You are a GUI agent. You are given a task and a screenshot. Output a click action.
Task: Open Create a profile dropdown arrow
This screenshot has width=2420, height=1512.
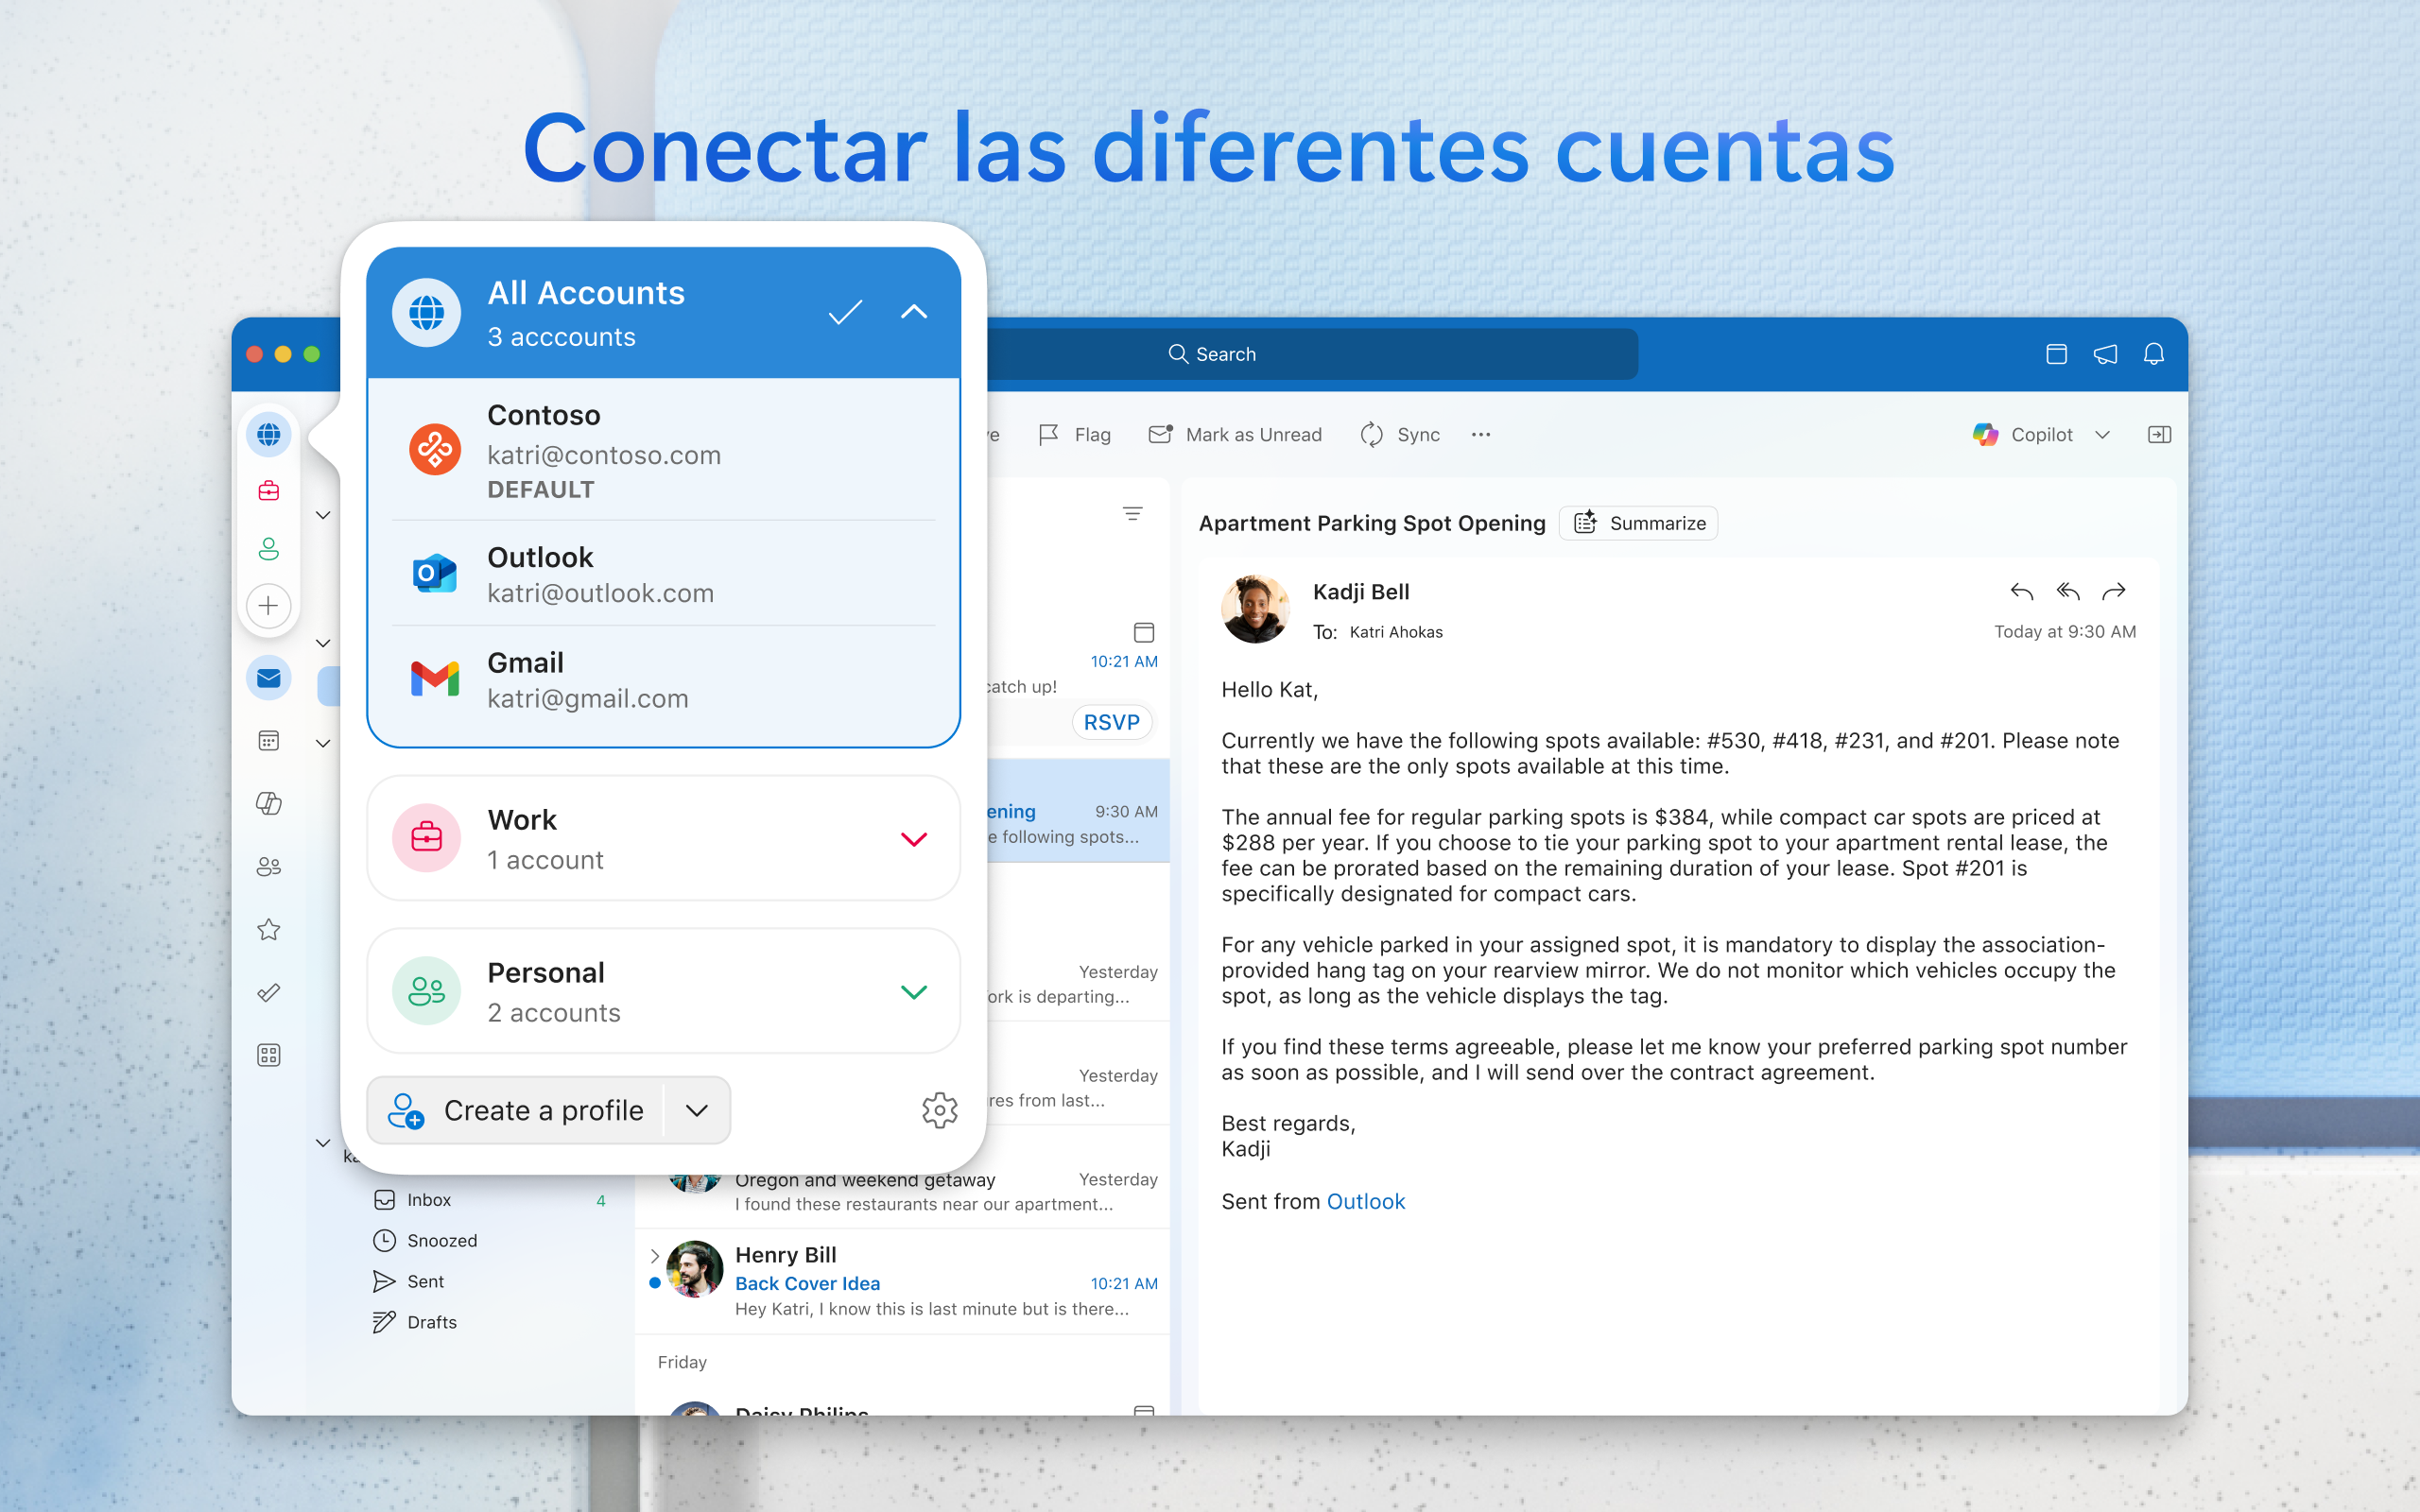tap(697, 1110)
